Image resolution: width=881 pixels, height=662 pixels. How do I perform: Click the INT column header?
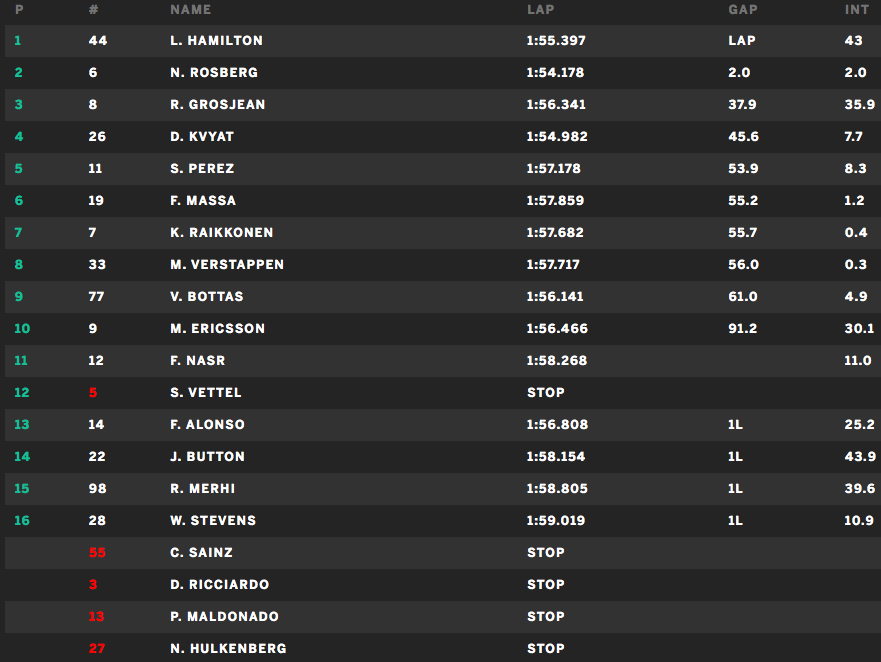pos(856,9)
